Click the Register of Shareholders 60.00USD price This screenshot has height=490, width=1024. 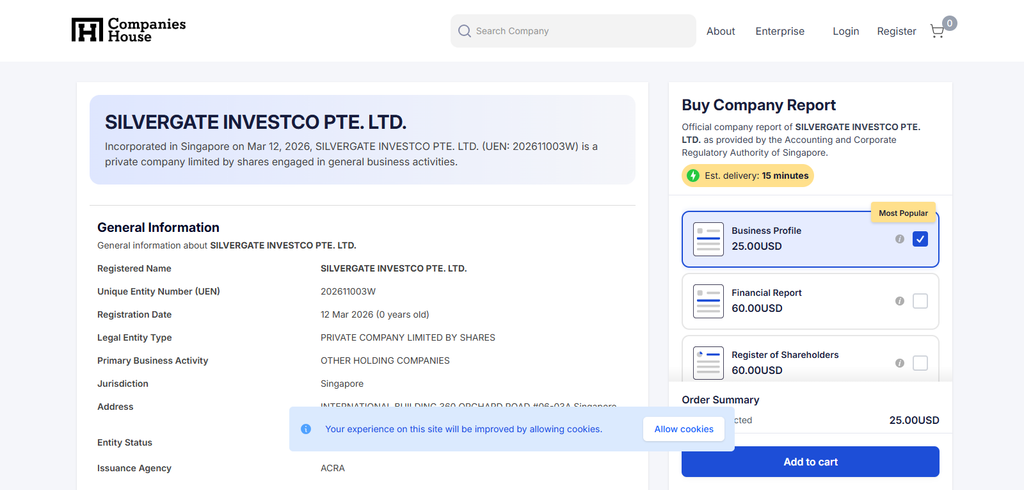(756, 370)
